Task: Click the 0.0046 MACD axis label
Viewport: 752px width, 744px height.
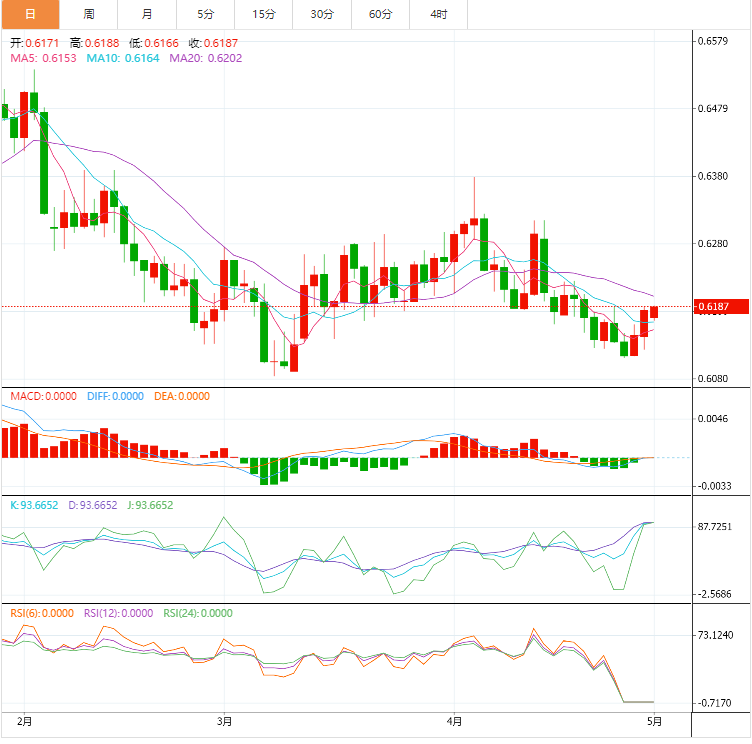Action: [713, 419]
